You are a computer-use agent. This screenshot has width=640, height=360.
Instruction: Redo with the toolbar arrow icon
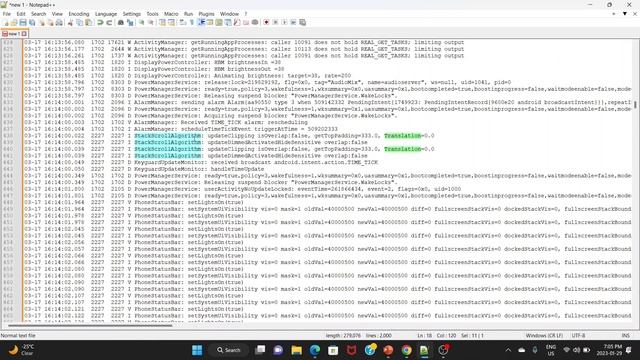[109, 22]
